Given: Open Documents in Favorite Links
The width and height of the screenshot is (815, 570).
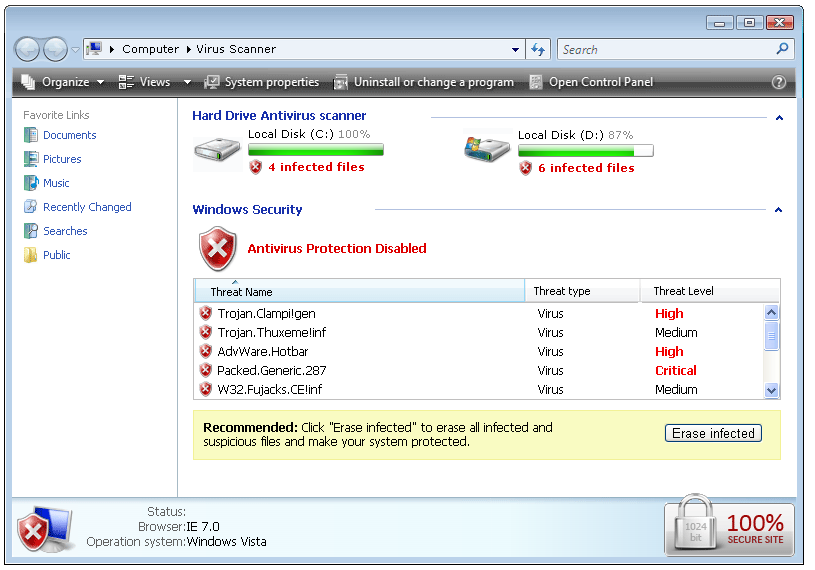Looking at the screenshot, I should point(70,135).
